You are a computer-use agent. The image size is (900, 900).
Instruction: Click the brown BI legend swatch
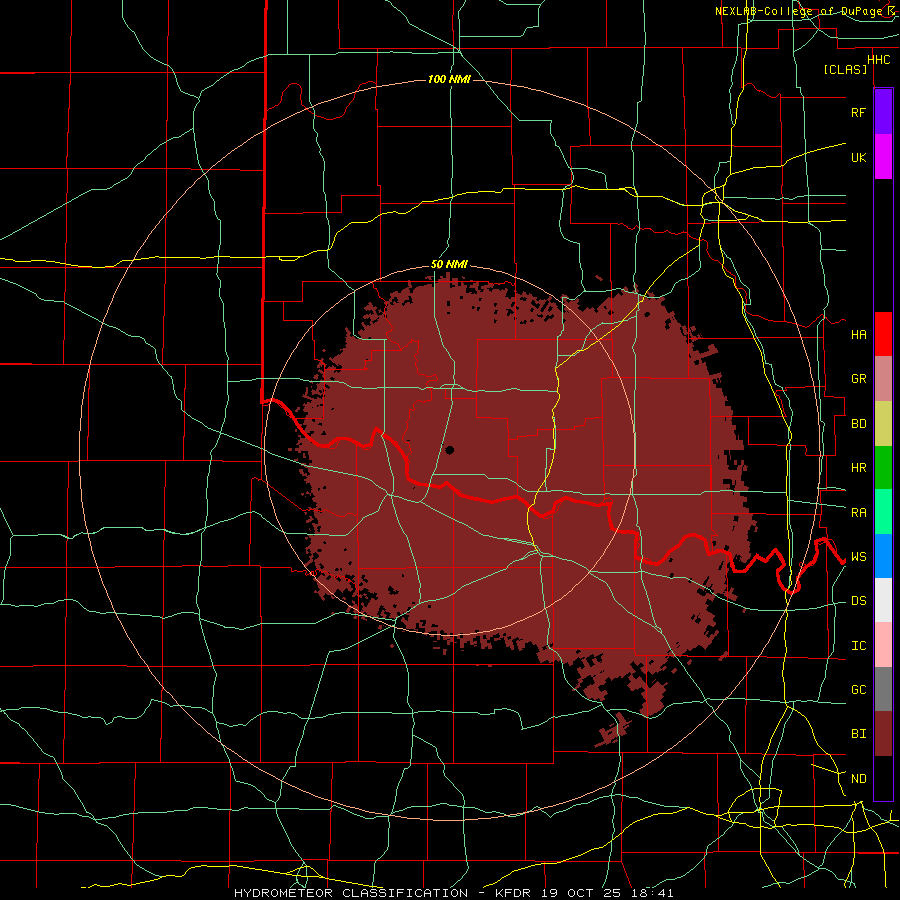(883, 733)
